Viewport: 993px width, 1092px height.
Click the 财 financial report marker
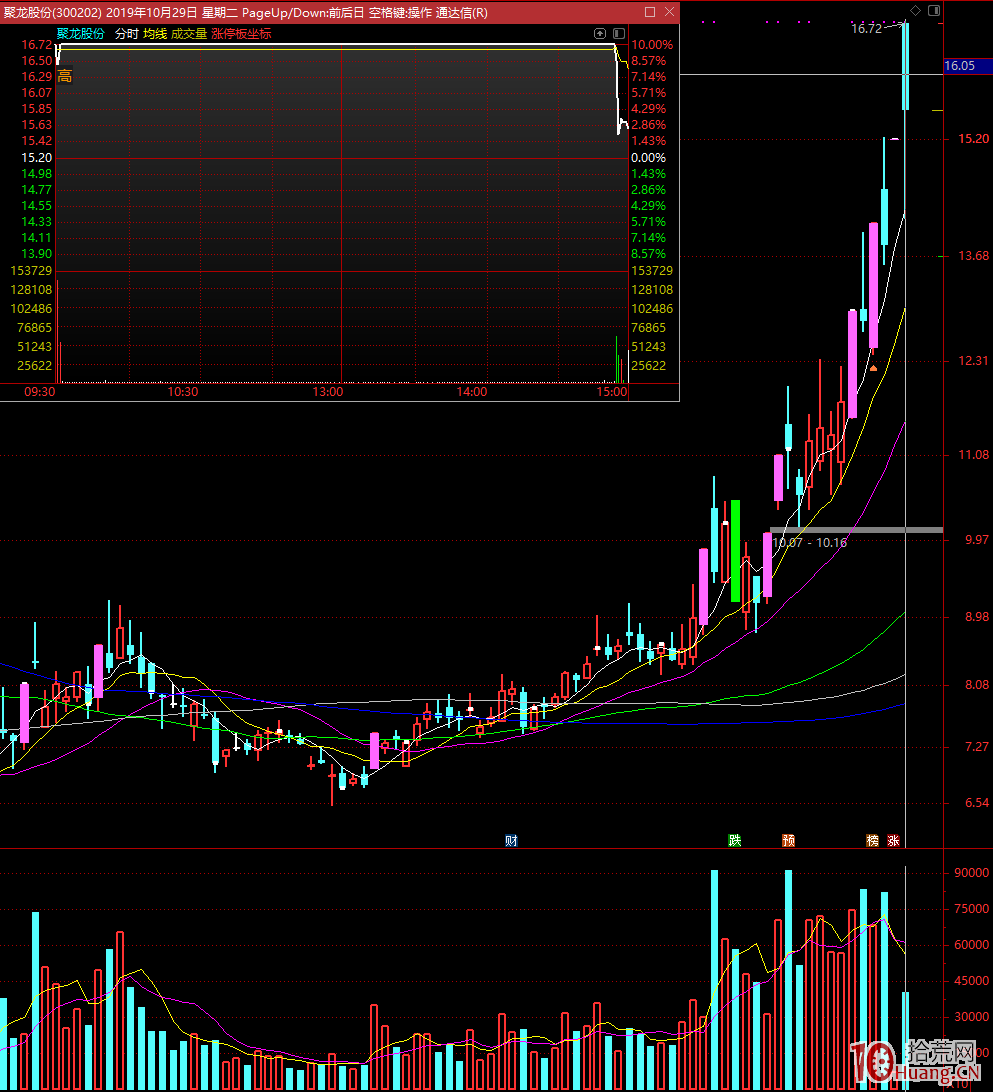pyautogui.click(x=511, y=840)
